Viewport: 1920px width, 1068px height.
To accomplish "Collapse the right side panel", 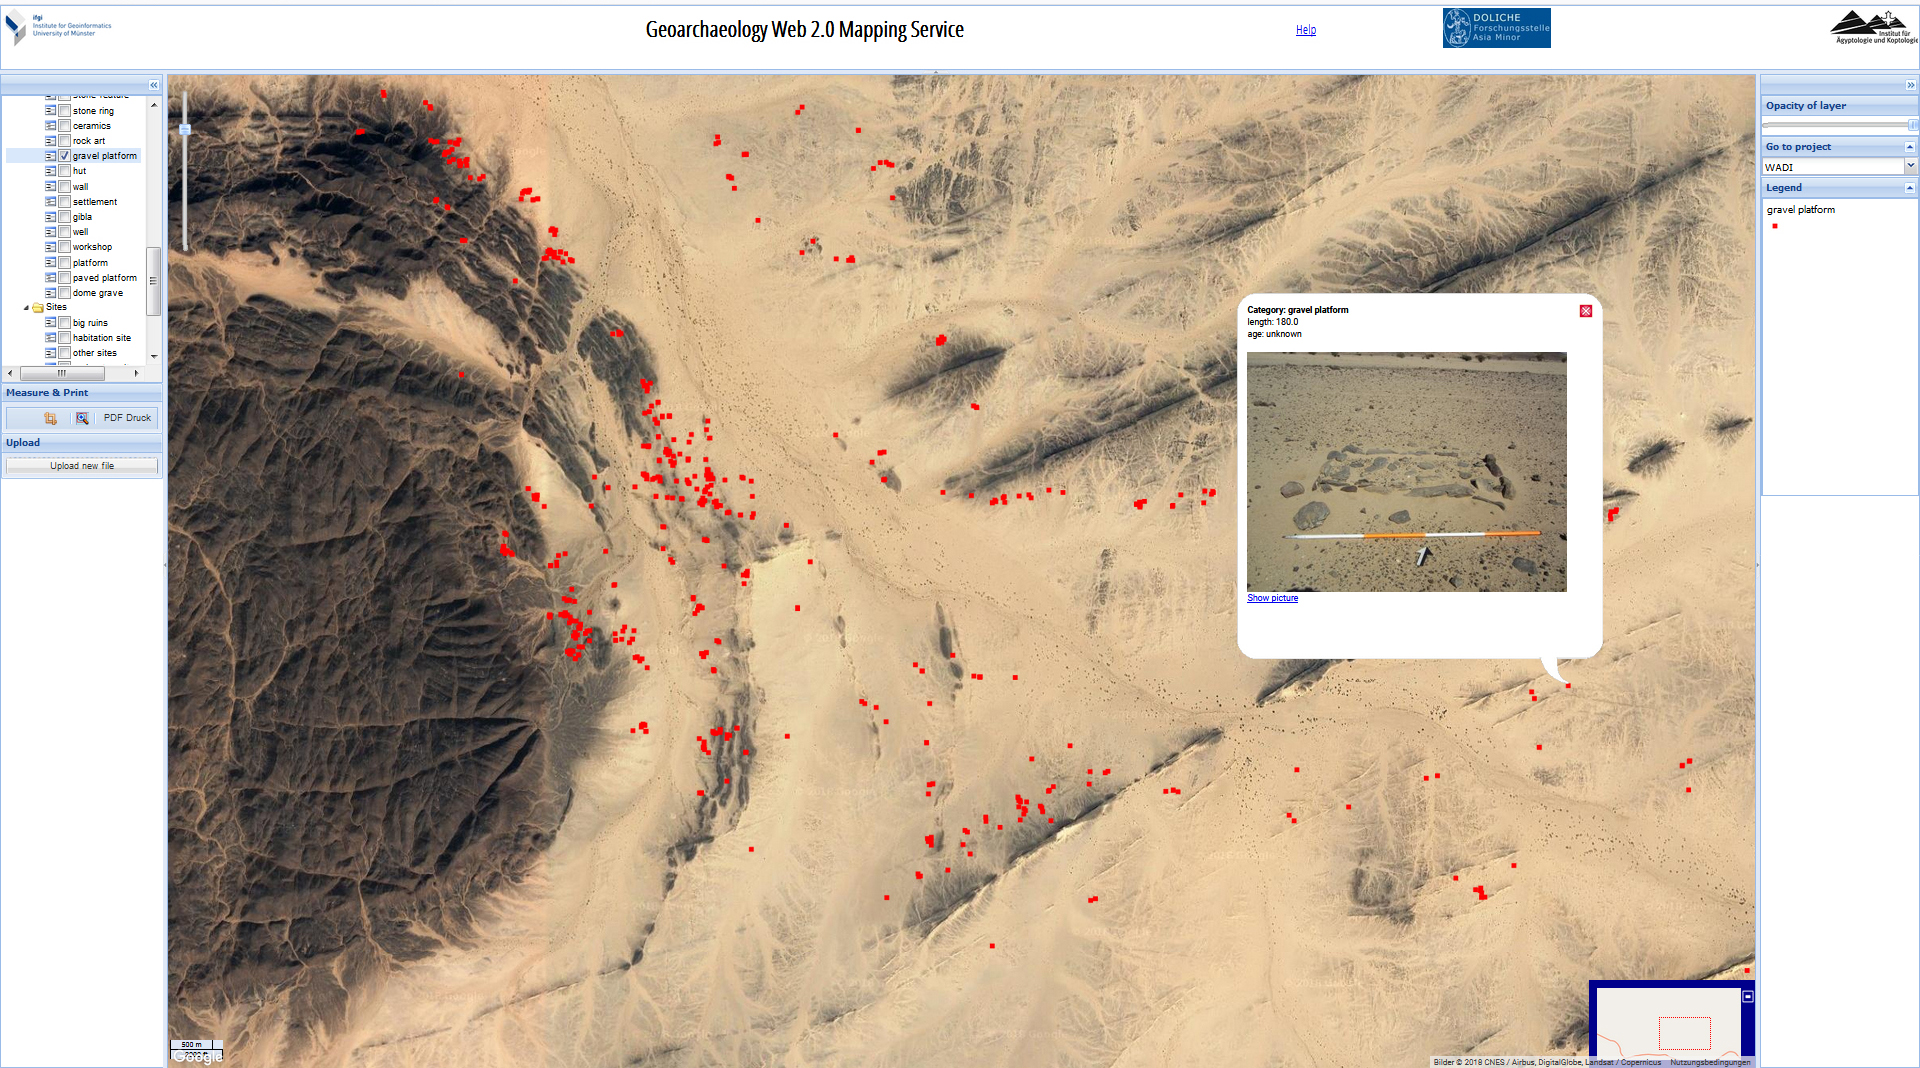I will (1910, 85).
